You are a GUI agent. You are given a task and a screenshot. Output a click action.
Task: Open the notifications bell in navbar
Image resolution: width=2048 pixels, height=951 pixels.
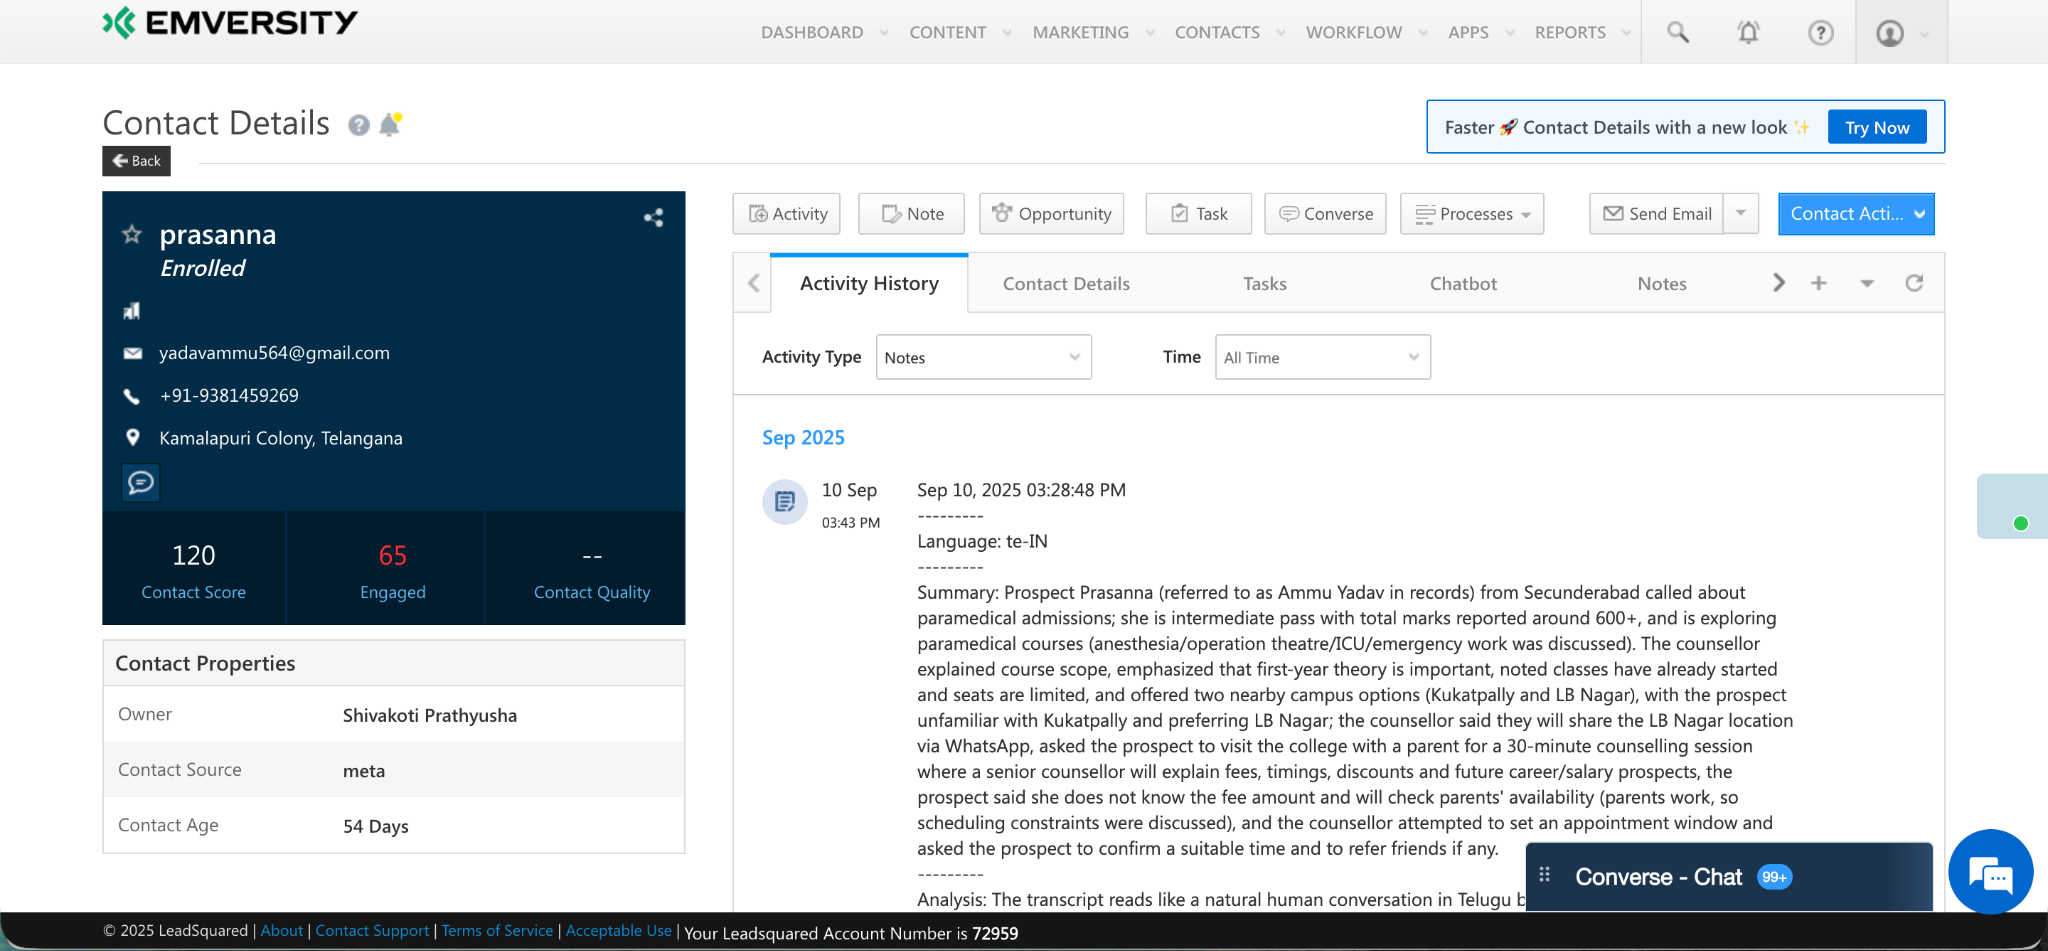tap(1748, 32)
